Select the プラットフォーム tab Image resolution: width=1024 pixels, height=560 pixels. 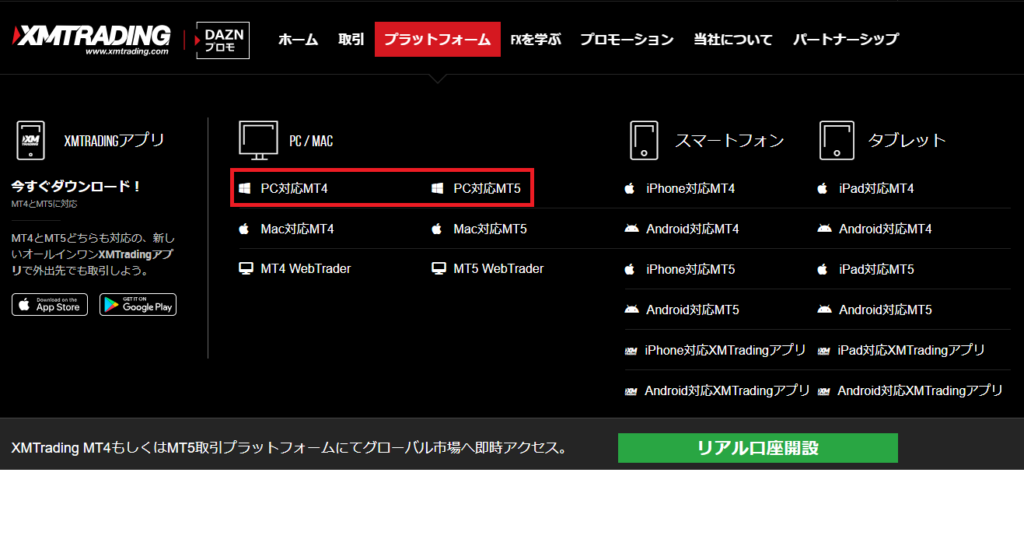[x=437, y=40]
